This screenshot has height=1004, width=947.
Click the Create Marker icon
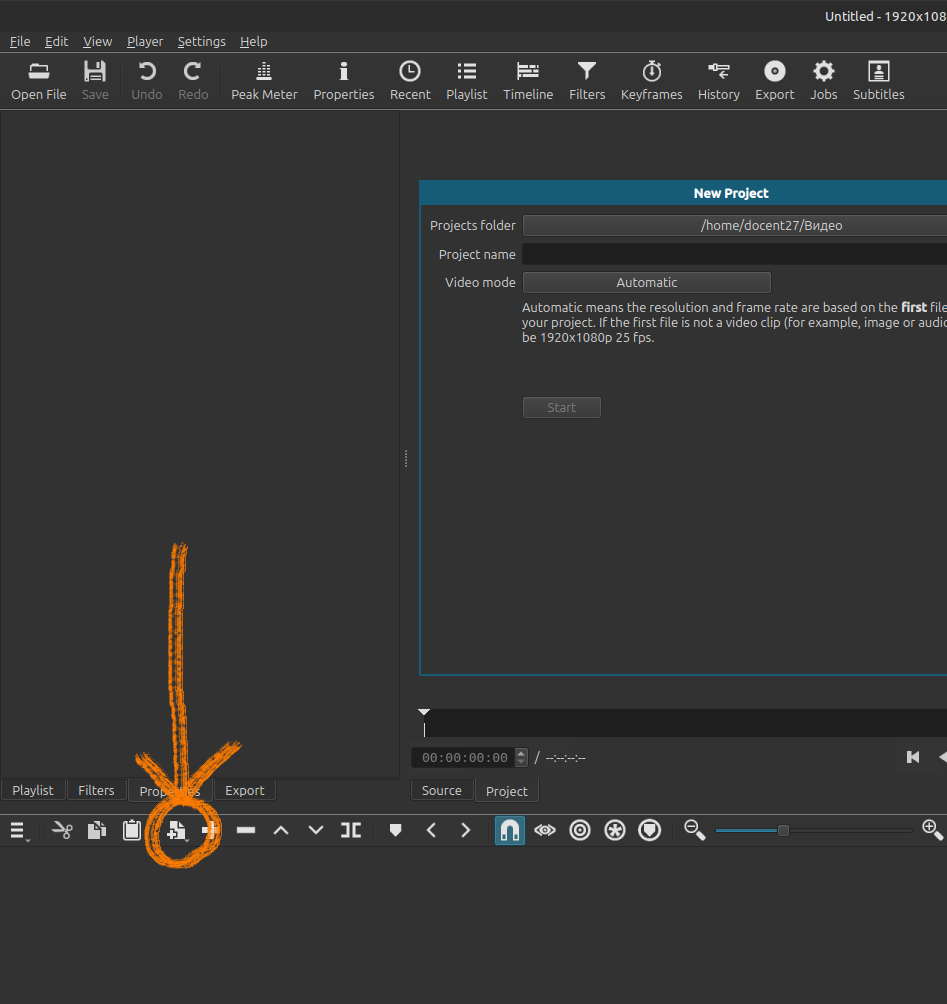(x=395, y=830)
